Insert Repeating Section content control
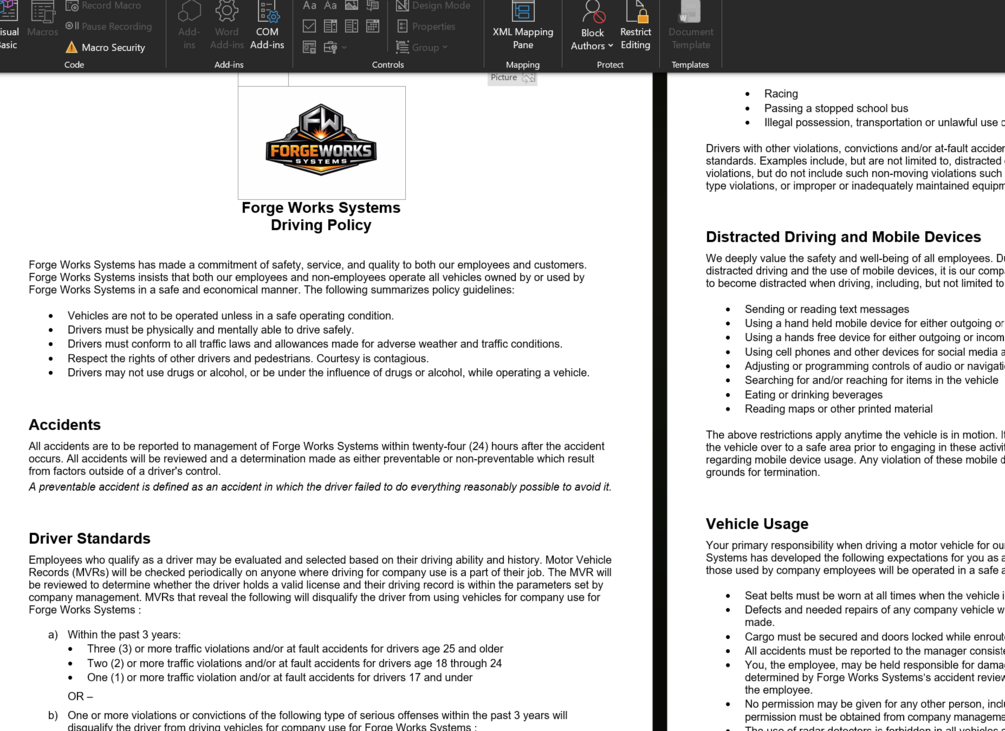This screenshot has height=731, width=1005. tap(310, 47)
